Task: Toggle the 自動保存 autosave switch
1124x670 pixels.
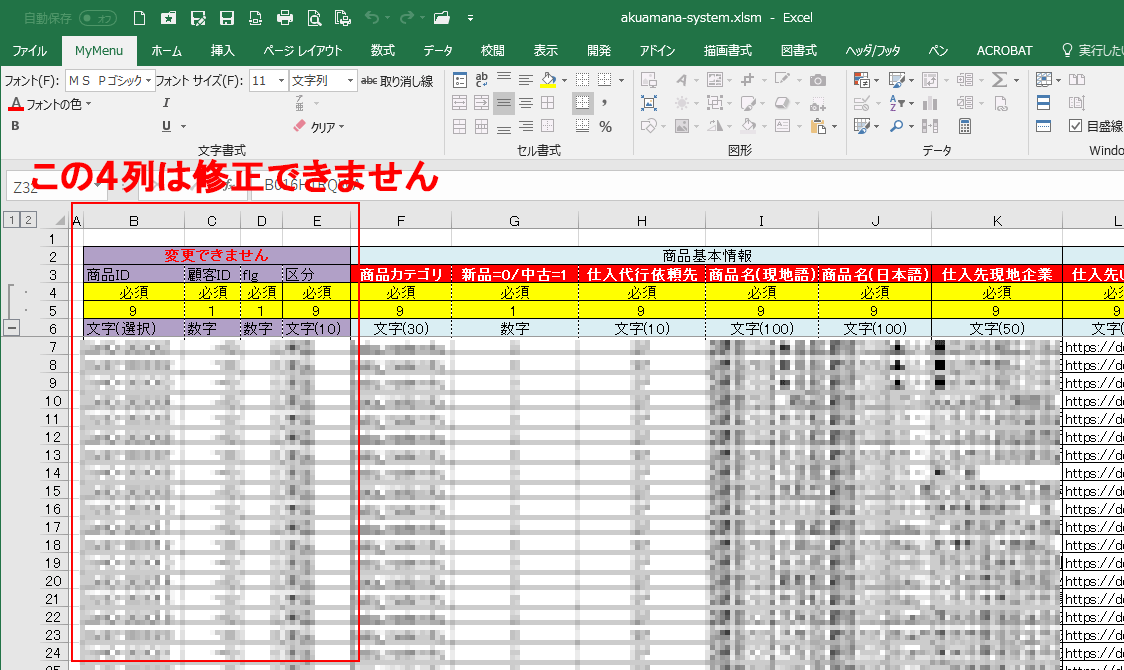Action: 97,18
